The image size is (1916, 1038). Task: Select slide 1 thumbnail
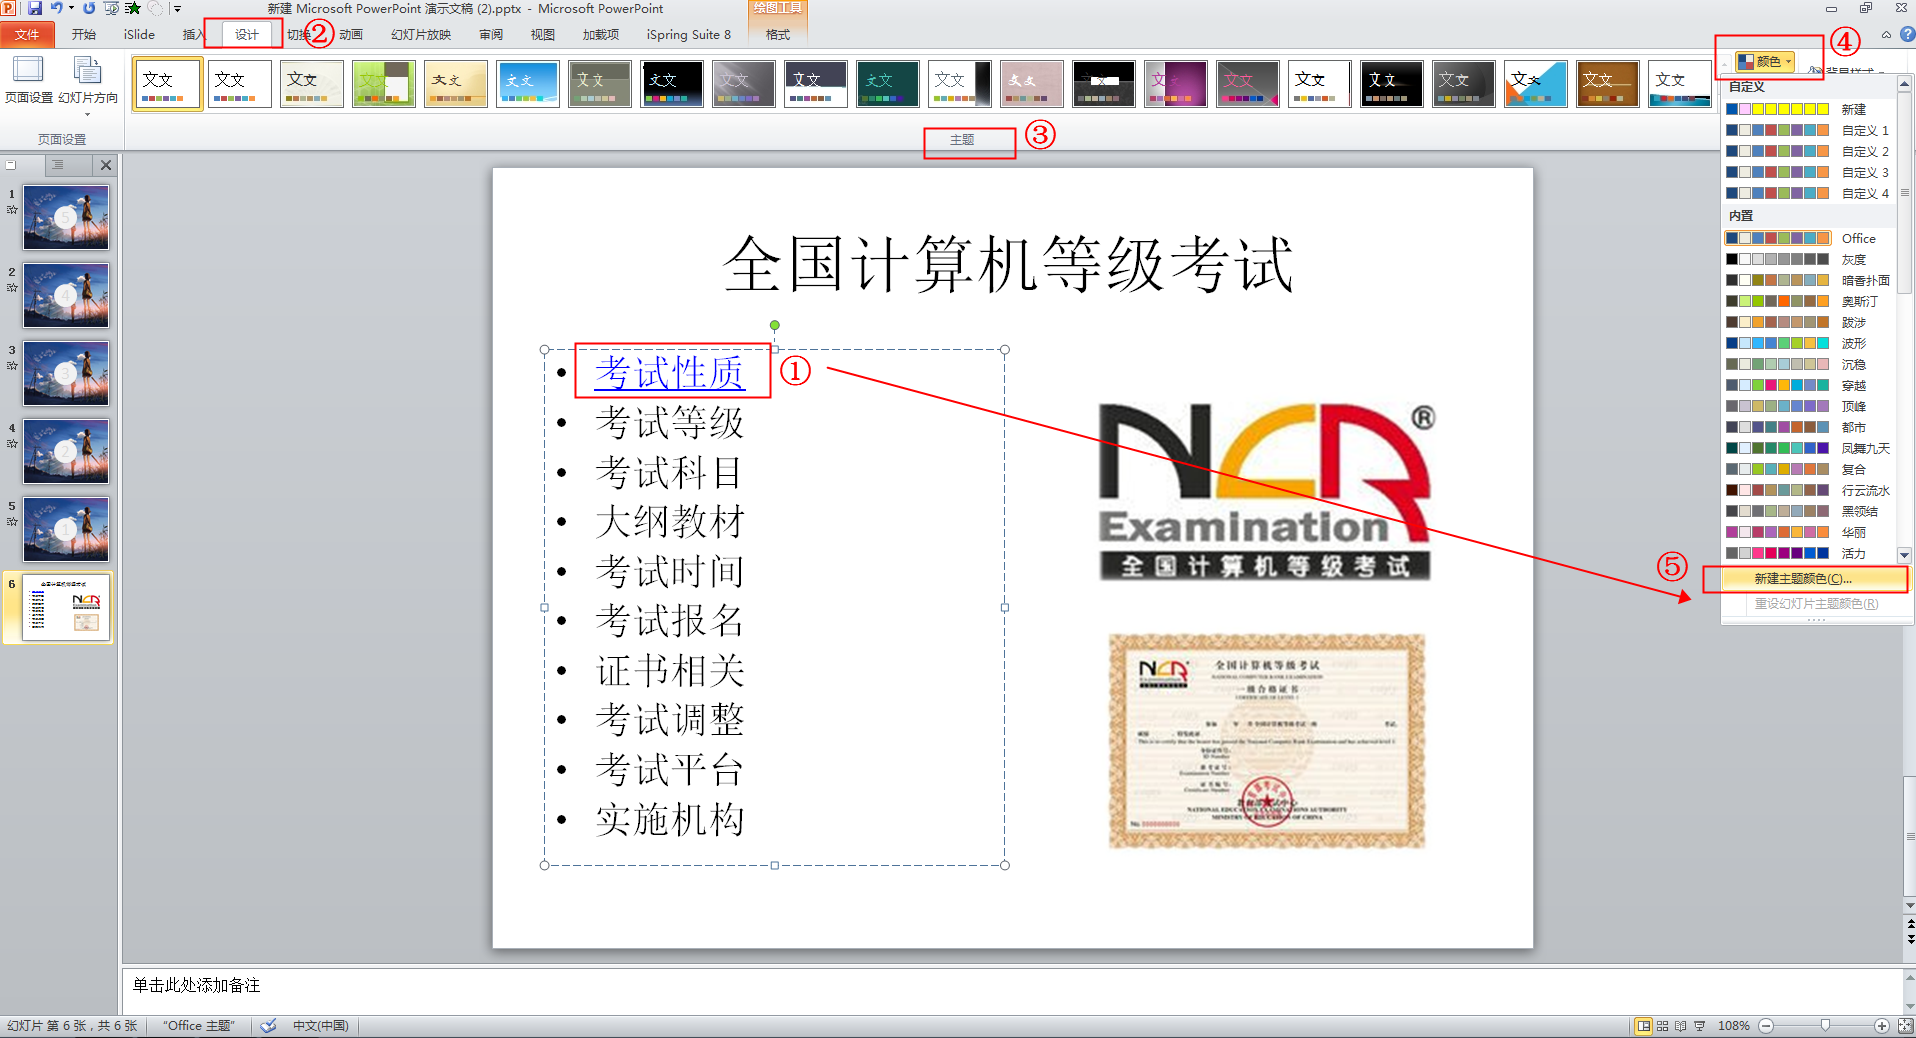click(66, 217)
